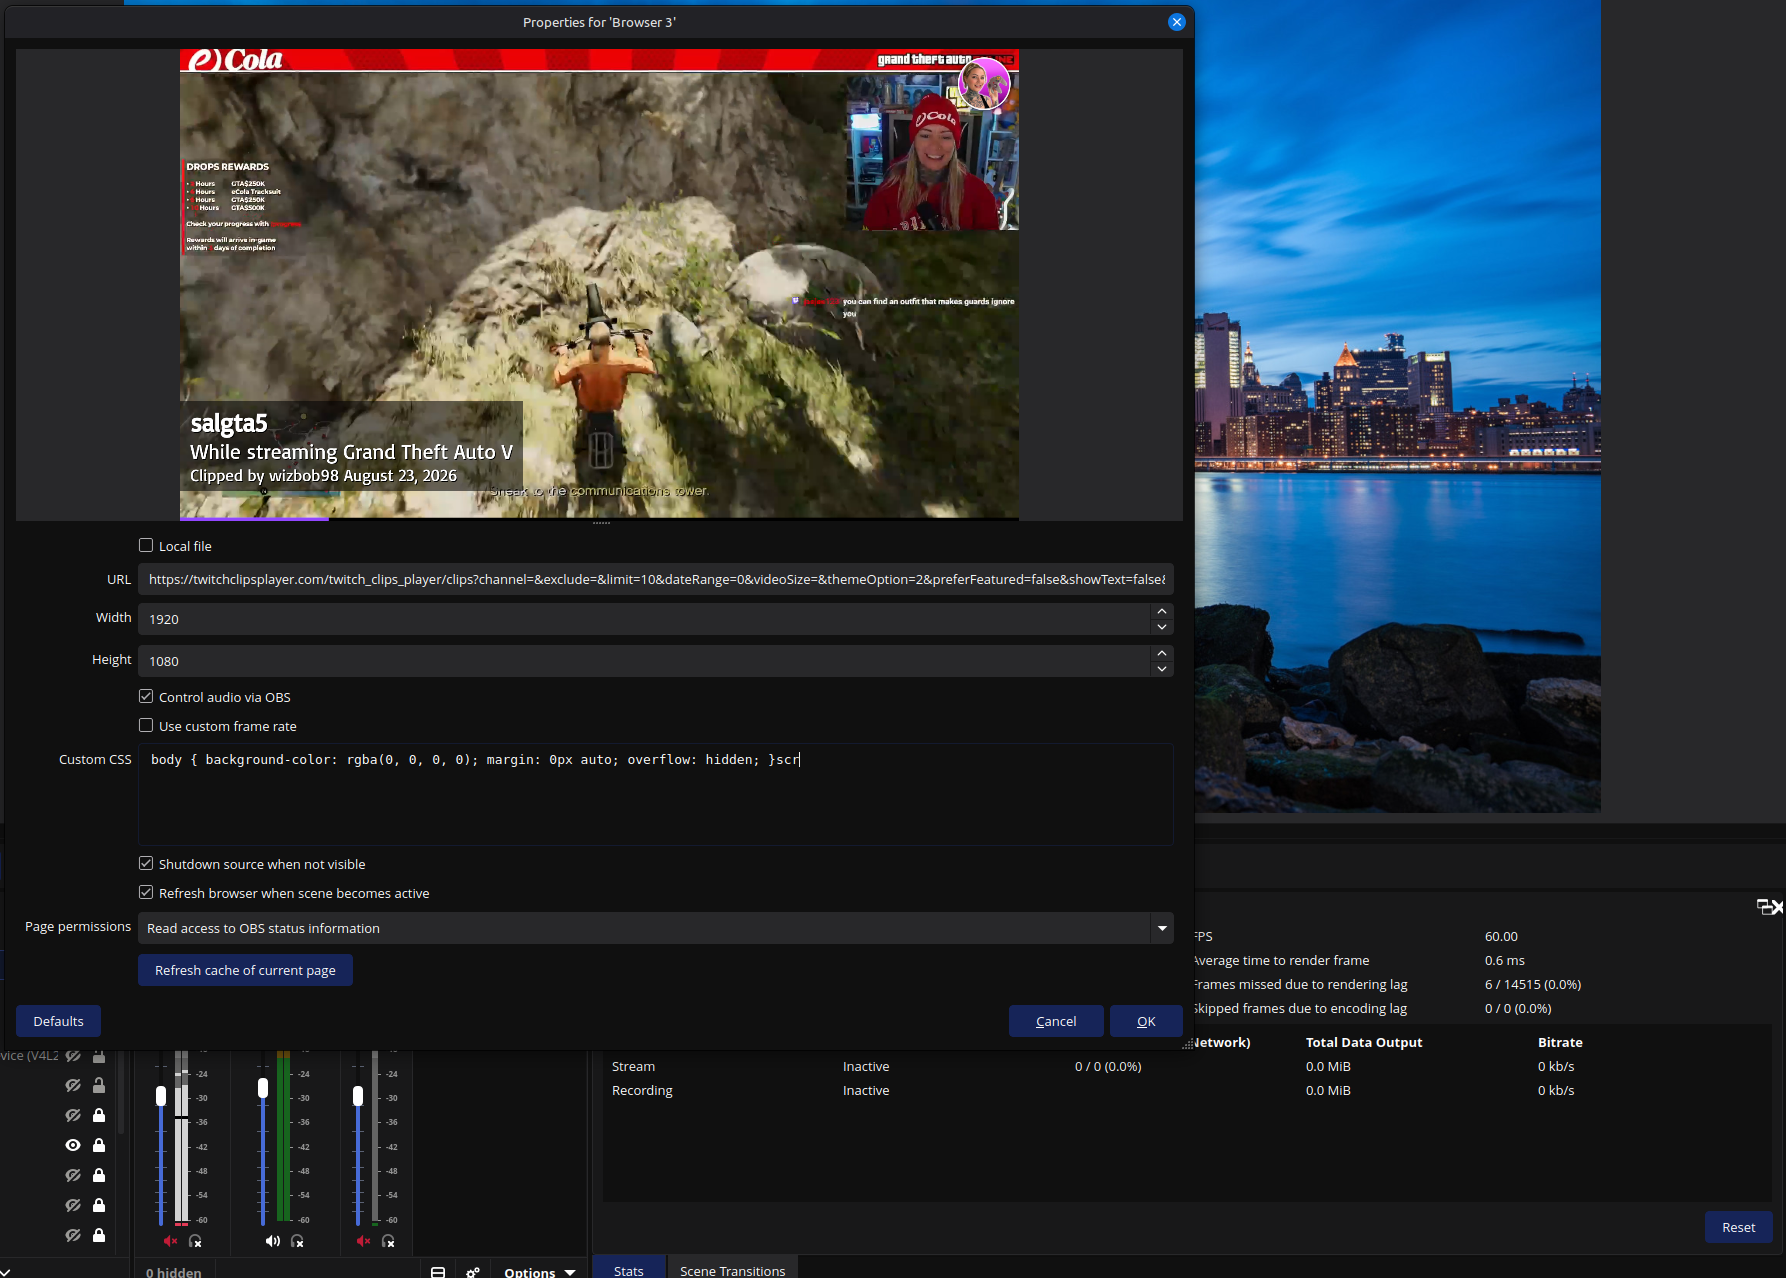
Task: Open the Page permissions dropdown
Action: tap(655, 928)
